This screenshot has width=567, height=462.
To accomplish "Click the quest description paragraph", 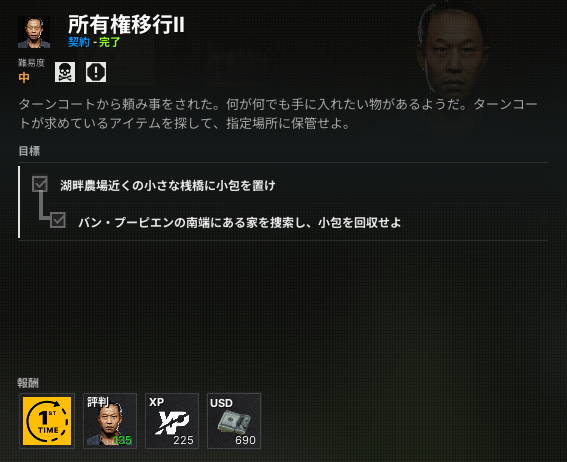I will (278, 114).
